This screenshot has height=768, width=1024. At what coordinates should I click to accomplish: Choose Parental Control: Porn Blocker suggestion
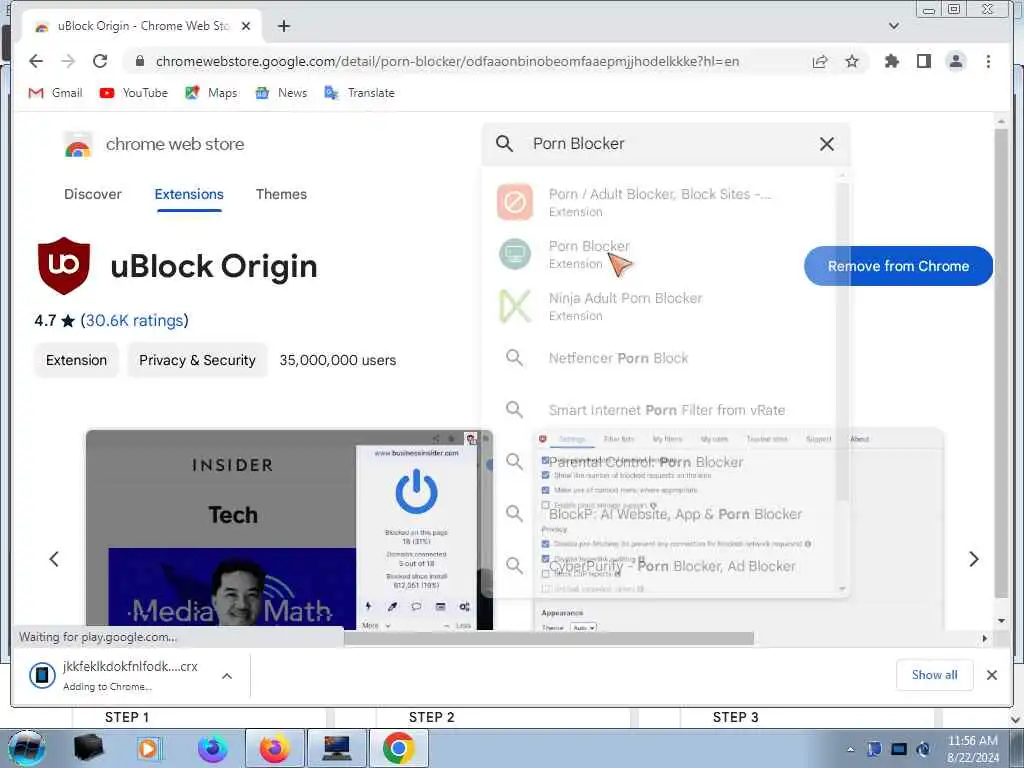tap(660, 462)
